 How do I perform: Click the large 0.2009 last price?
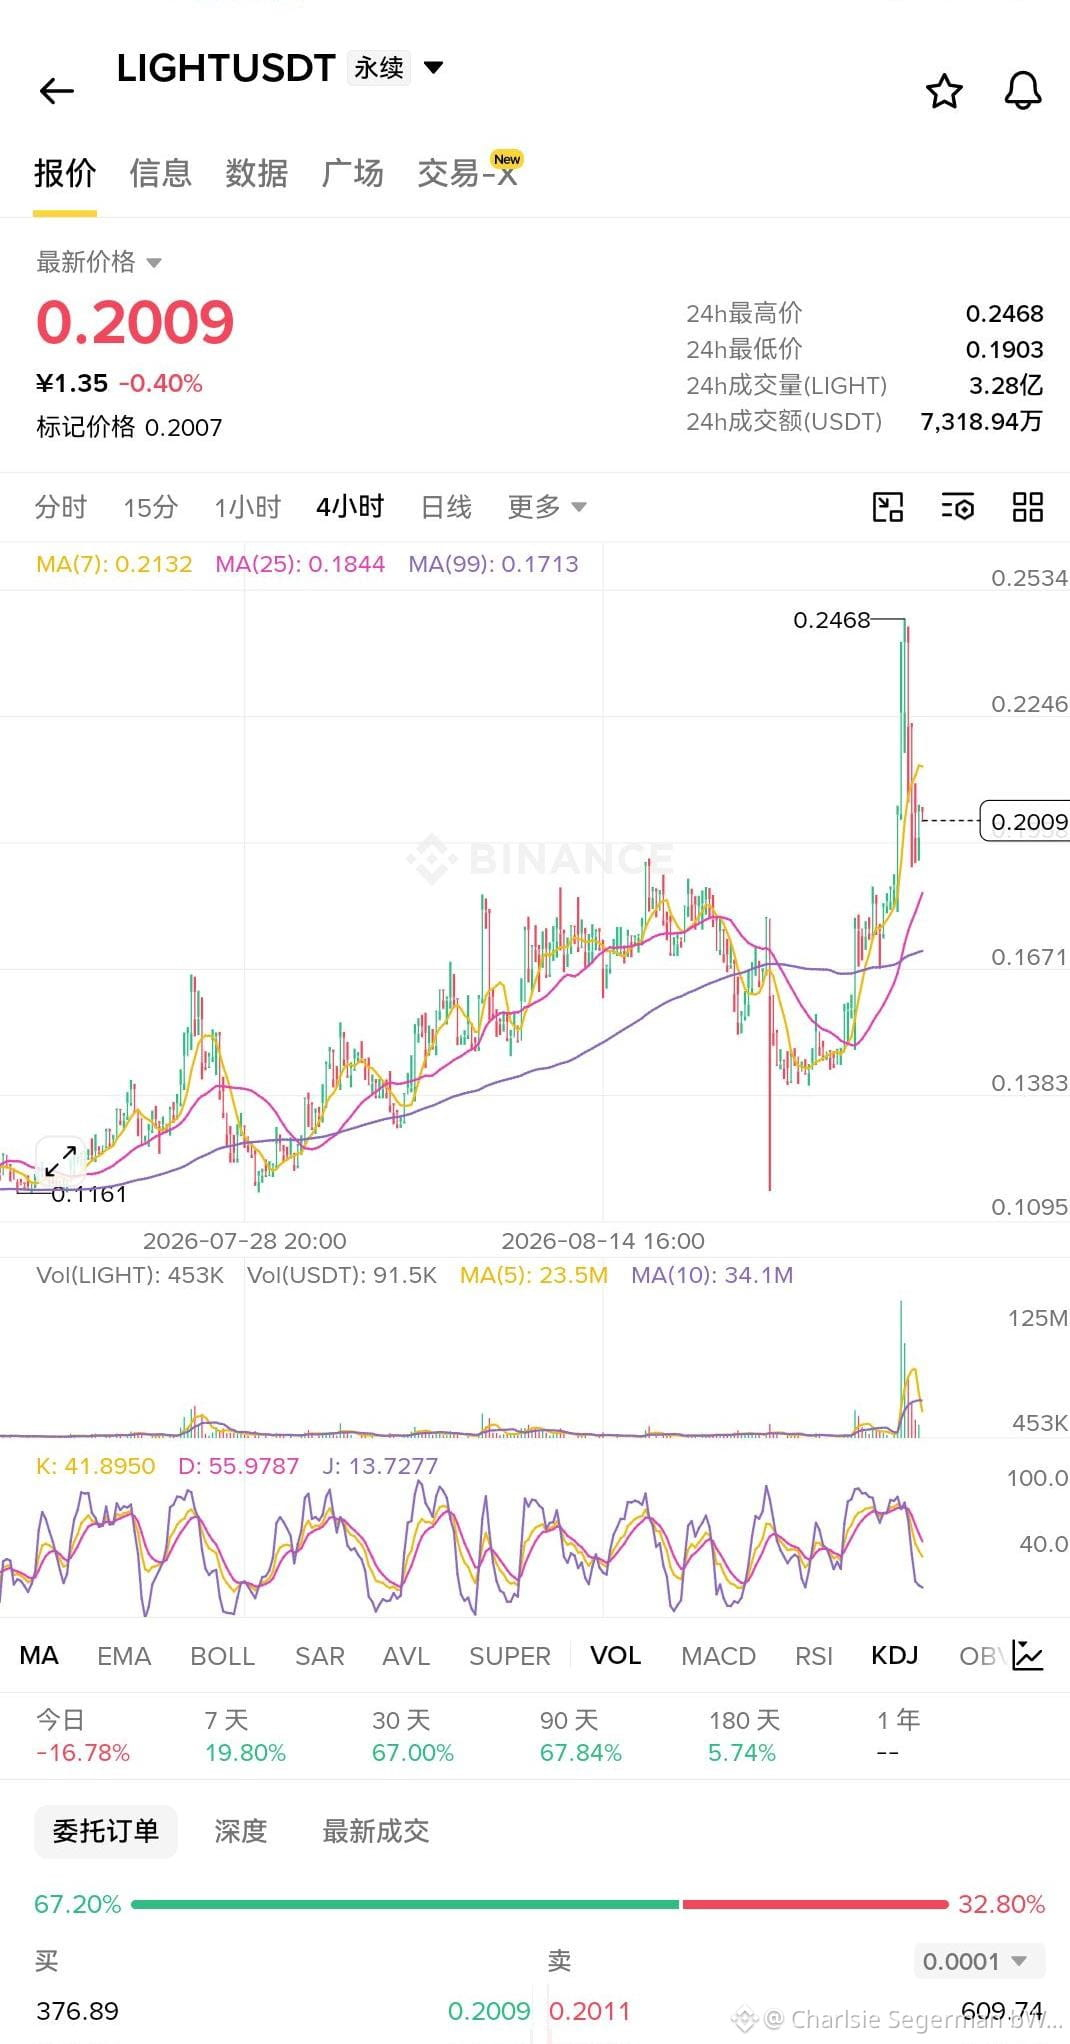pos(135,322)
